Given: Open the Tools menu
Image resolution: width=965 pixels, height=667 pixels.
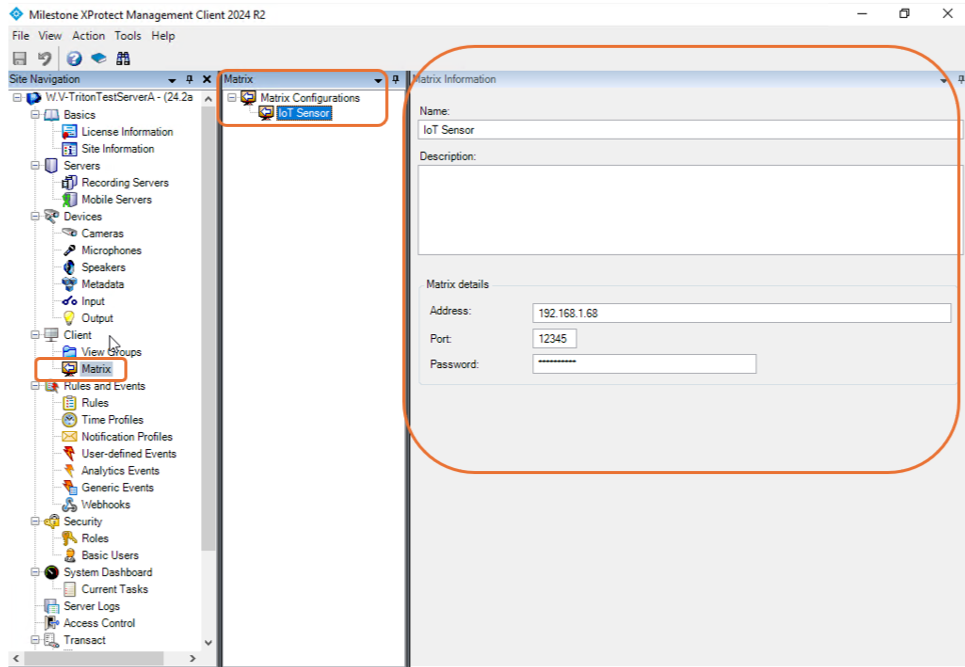Looking at the screenshot, I should (127, 36).
